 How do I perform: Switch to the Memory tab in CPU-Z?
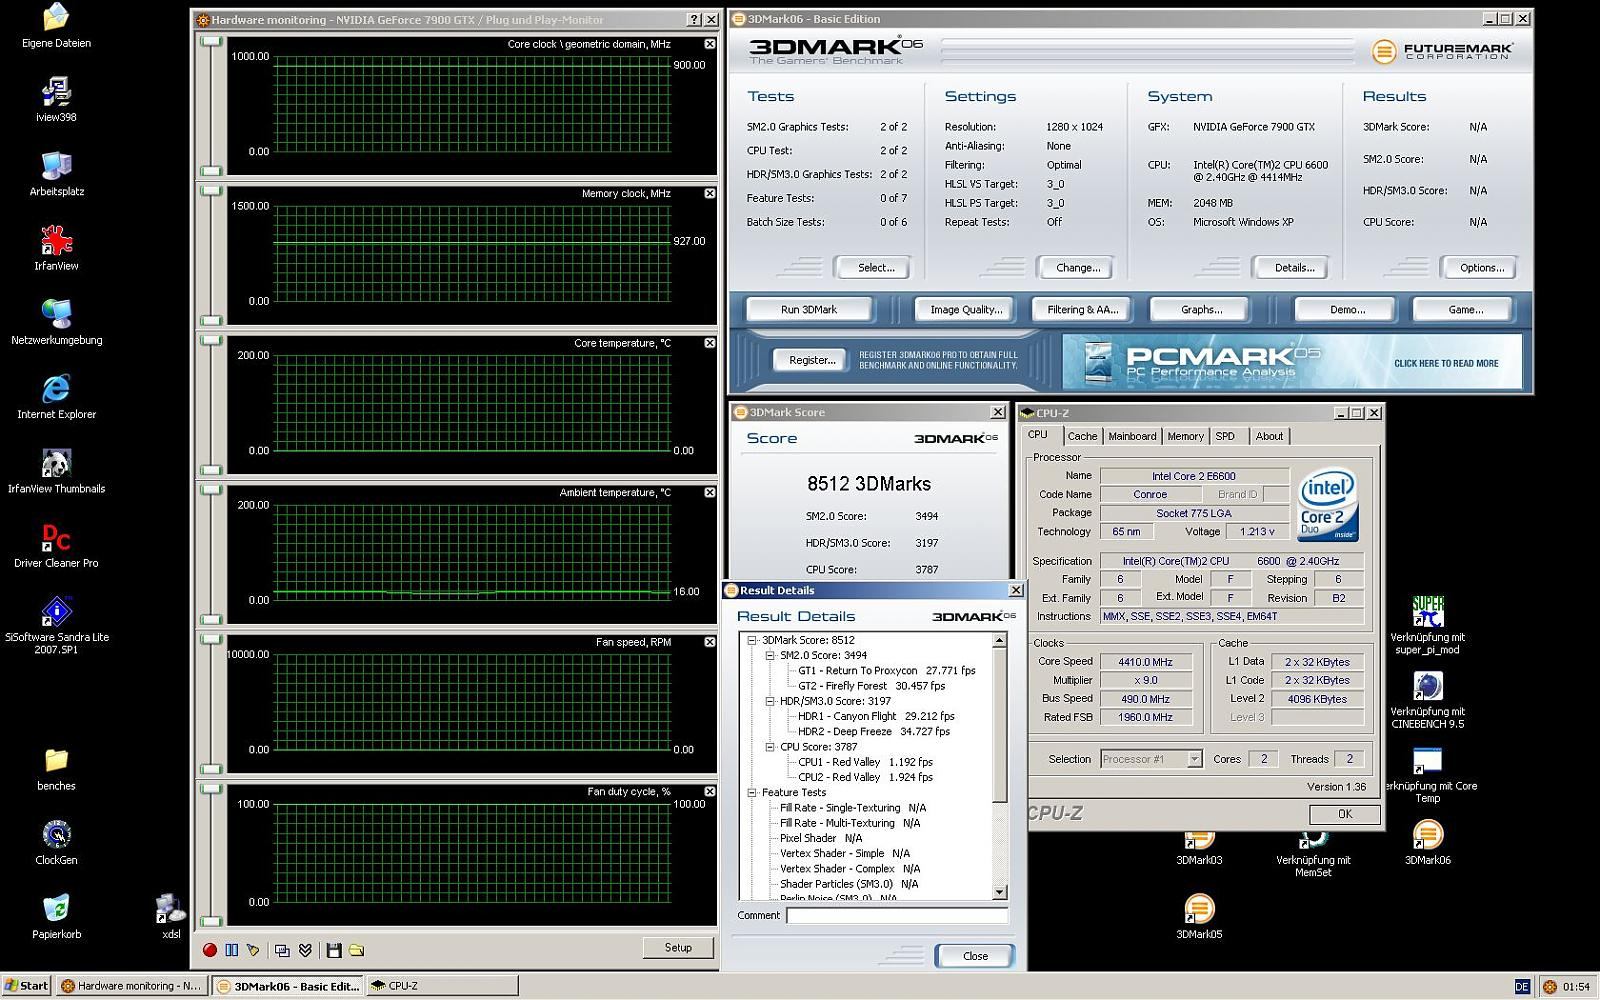click(x=1185, y=436)
